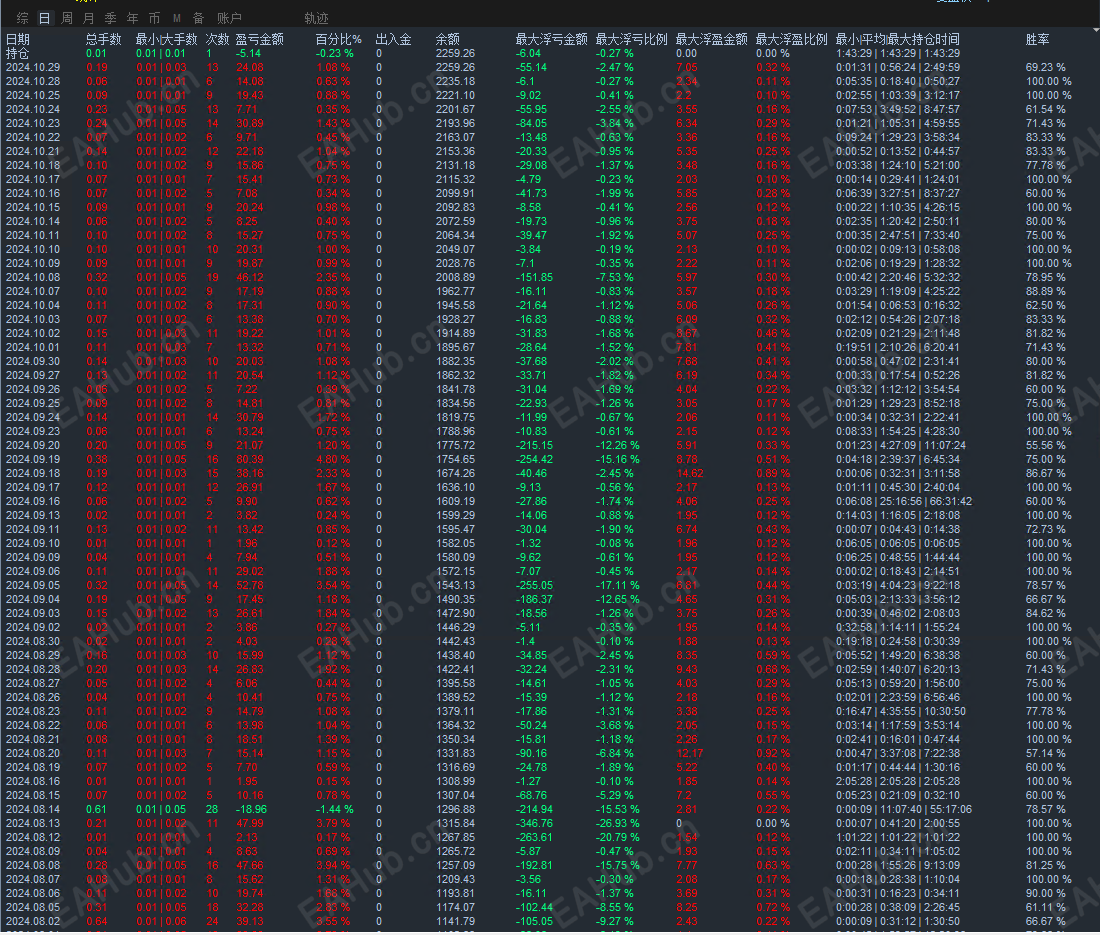
Task: Click the 最大浮亏金额 column header
Action: 551,39
